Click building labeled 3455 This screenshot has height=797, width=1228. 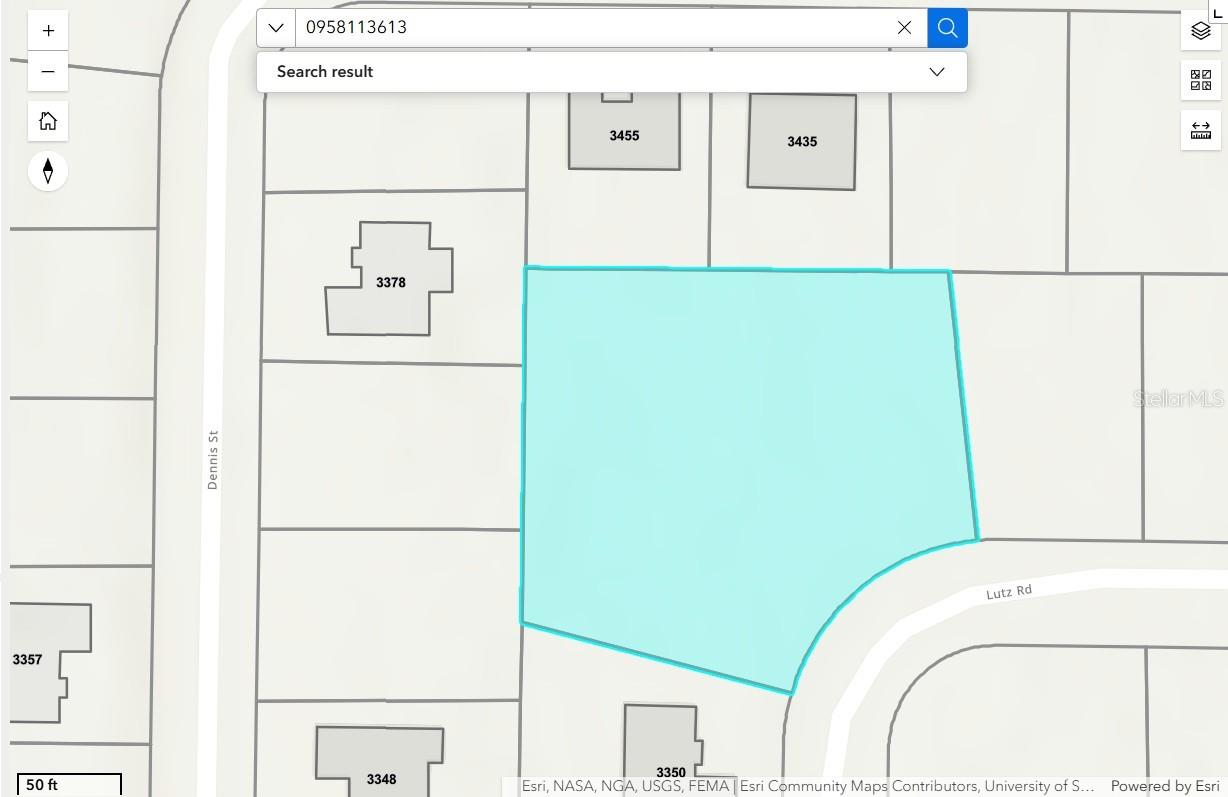(624, 130)
